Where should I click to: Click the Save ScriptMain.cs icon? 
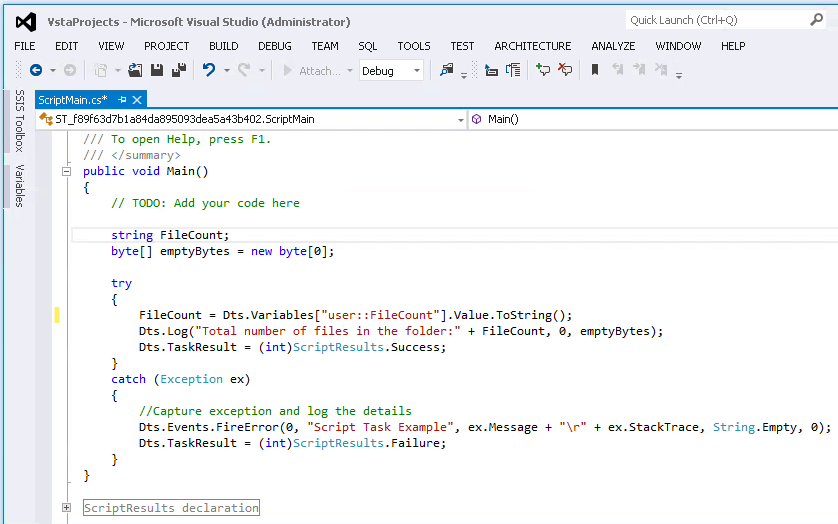pyautogui.click(x=157, y=70)
